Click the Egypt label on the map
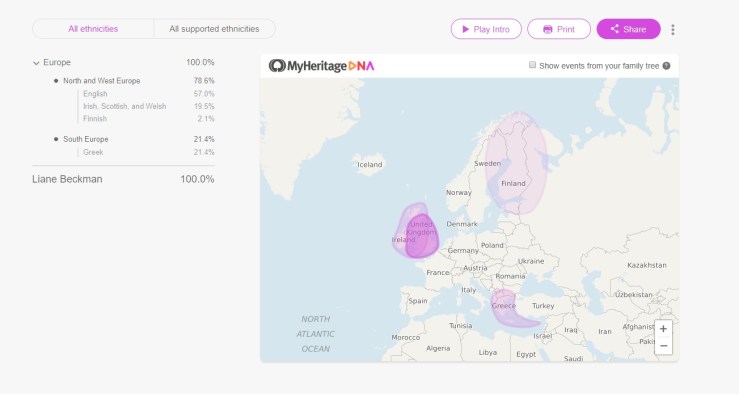This screenshot has height=394, width=739. coord(526,354)
